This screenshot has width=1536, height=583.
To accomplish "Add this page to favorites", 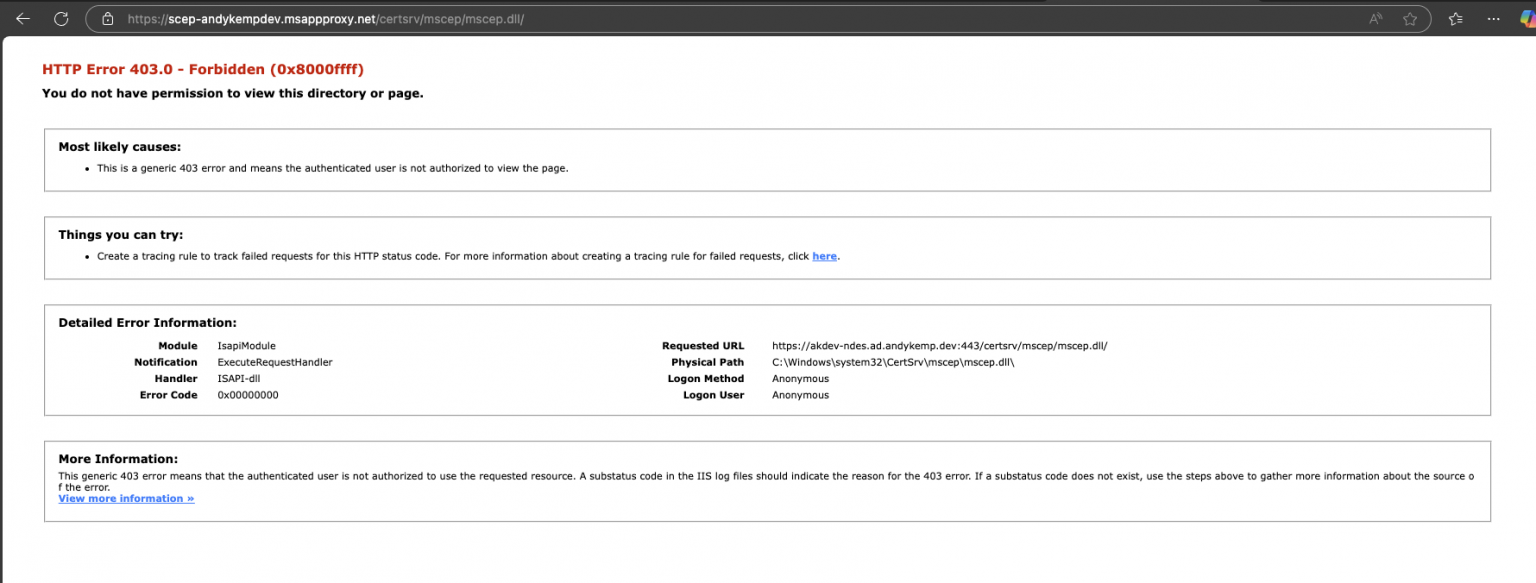I will click(1411, 18).
